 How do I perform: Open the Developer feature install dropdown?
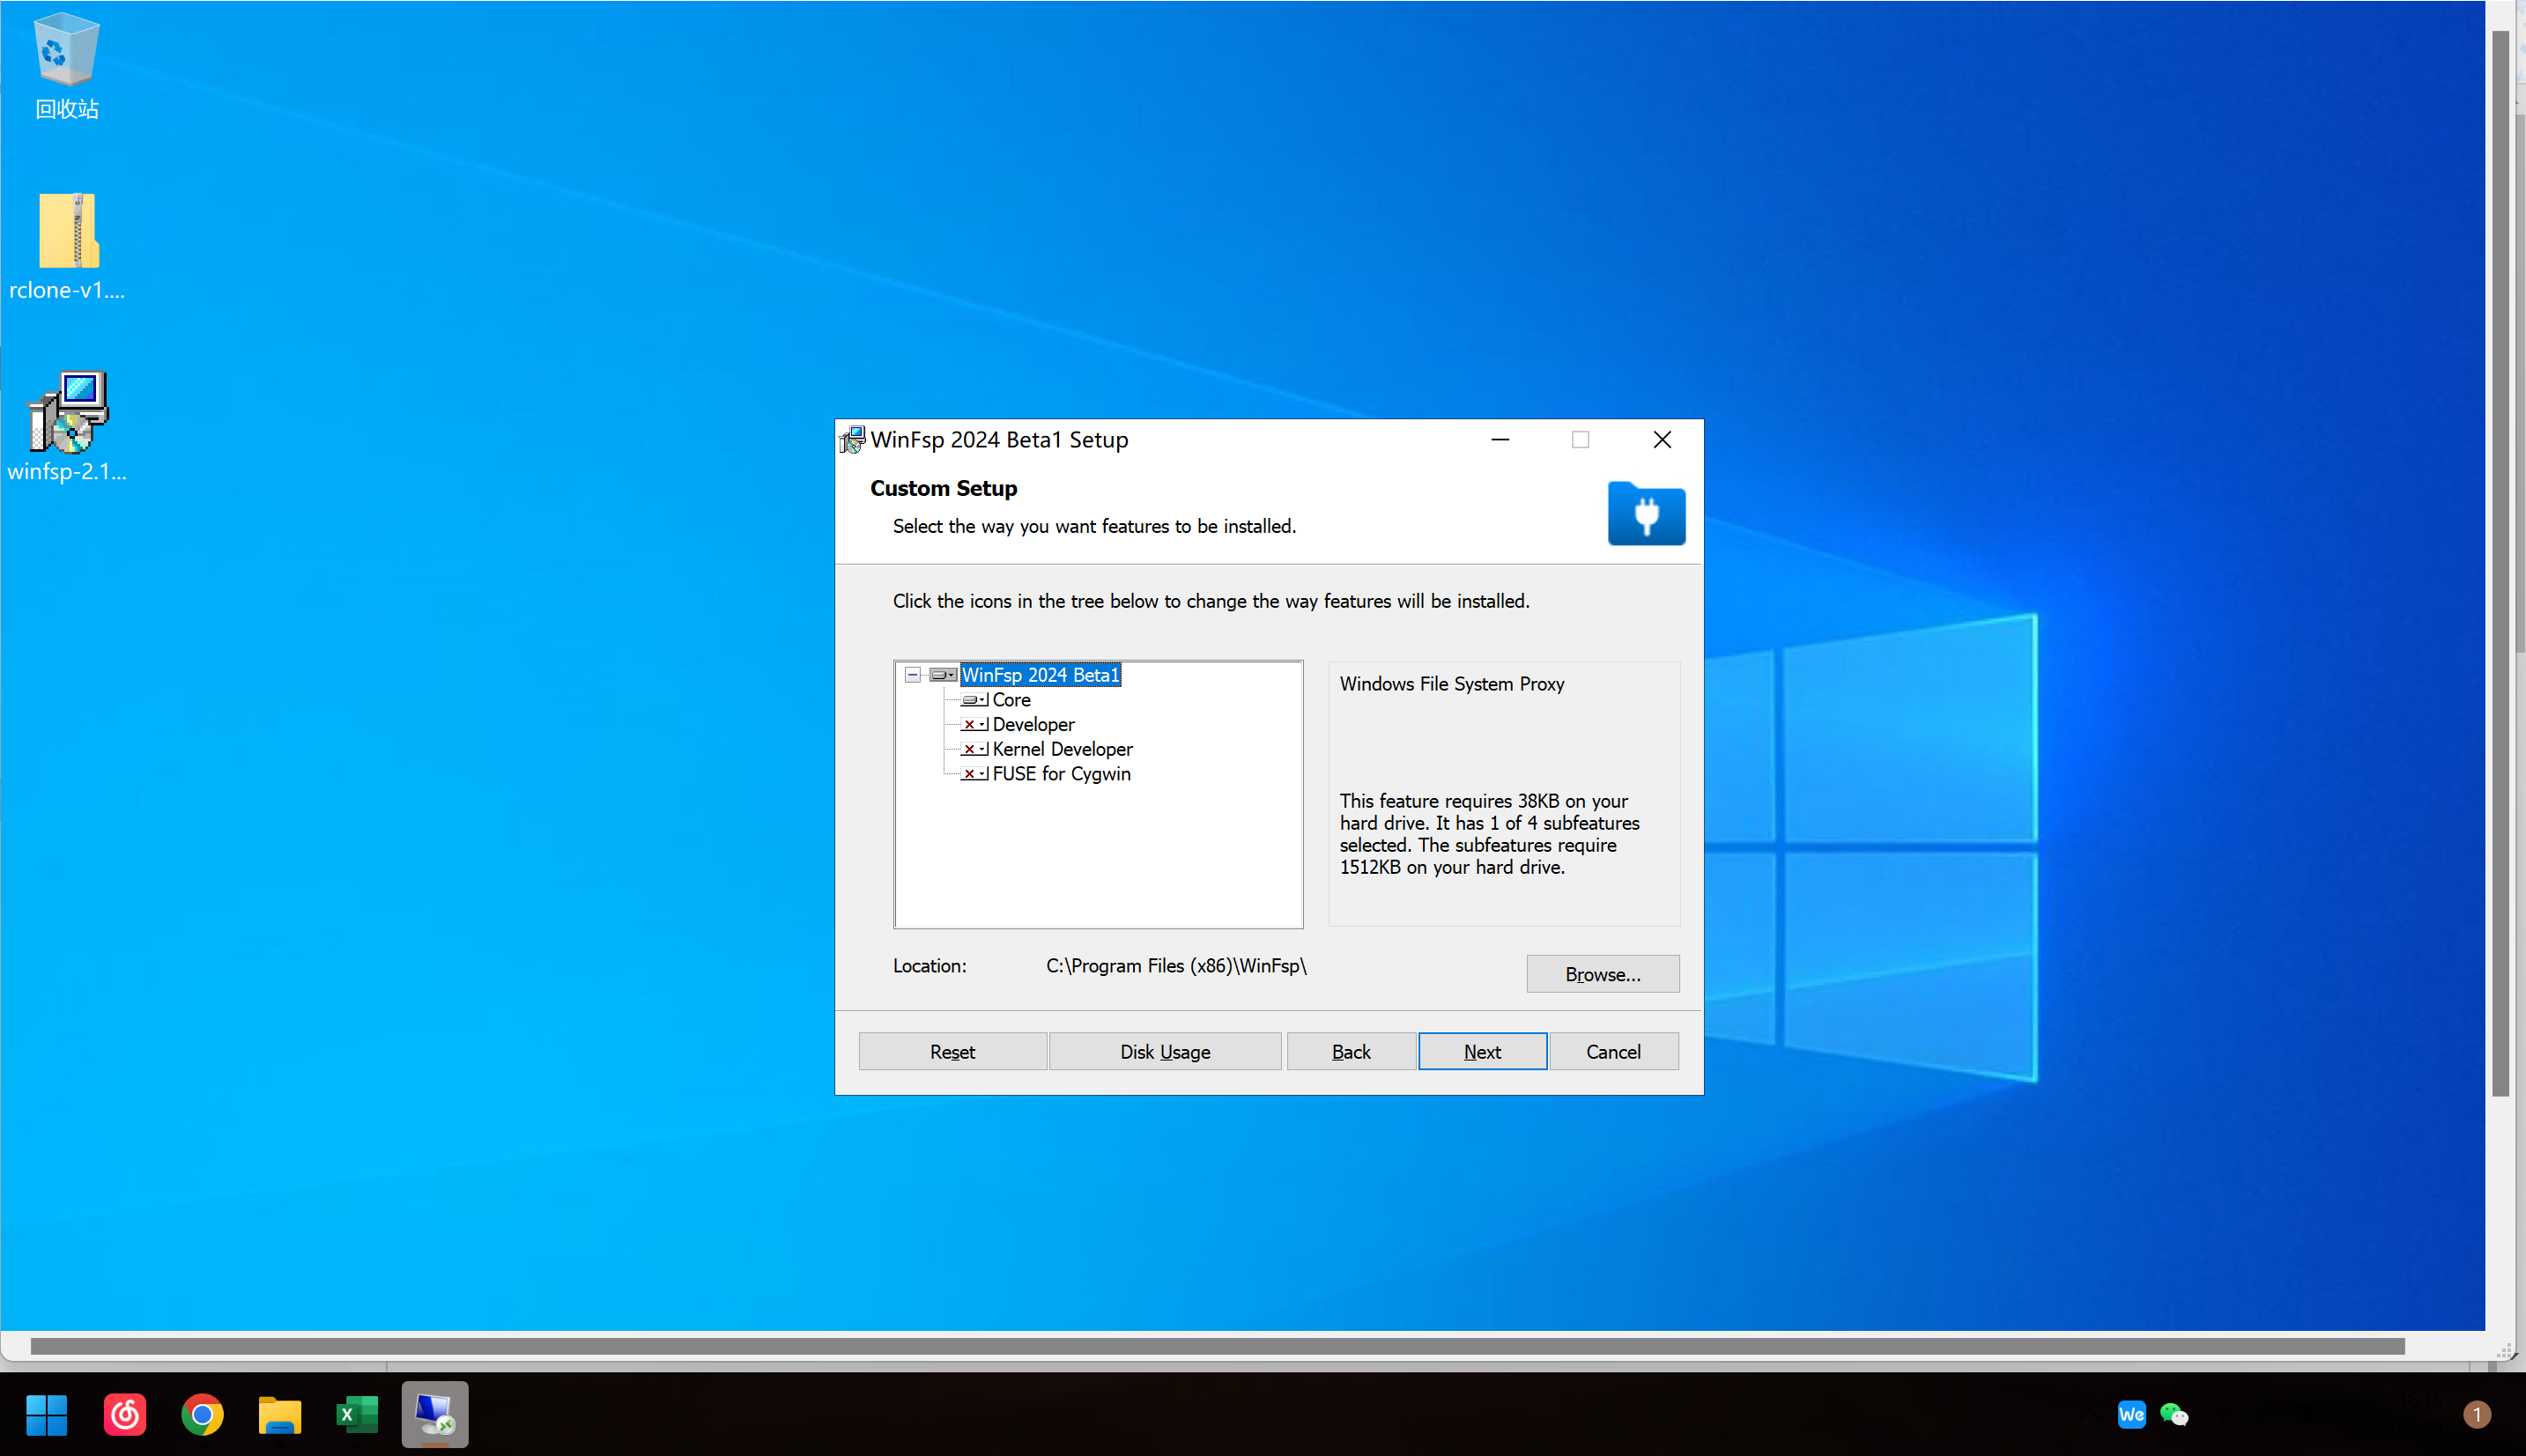point(974,724)
